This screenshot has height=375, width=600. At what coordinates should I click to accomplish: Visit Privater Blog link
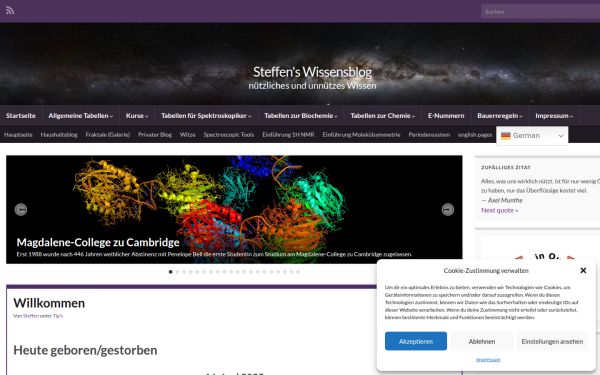pyautogui.click(x=155, y=135)
